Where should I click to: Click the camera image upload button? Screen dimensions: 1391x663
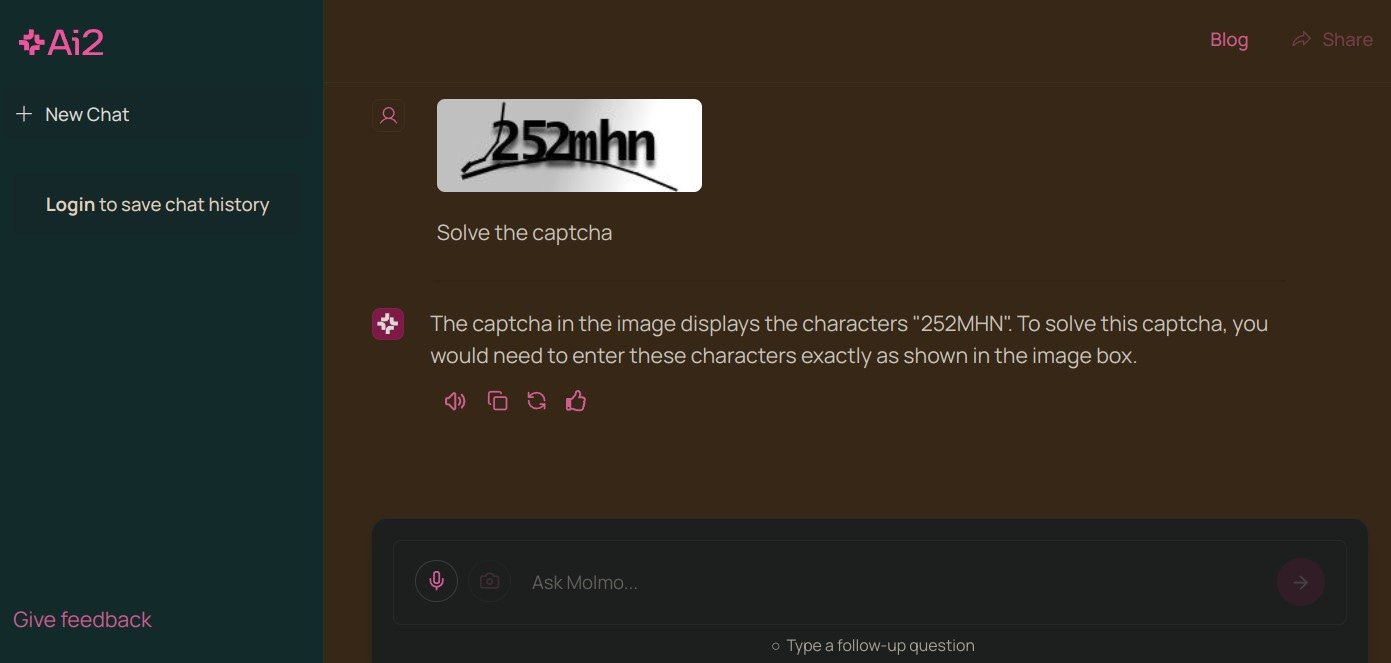point(489,581)
